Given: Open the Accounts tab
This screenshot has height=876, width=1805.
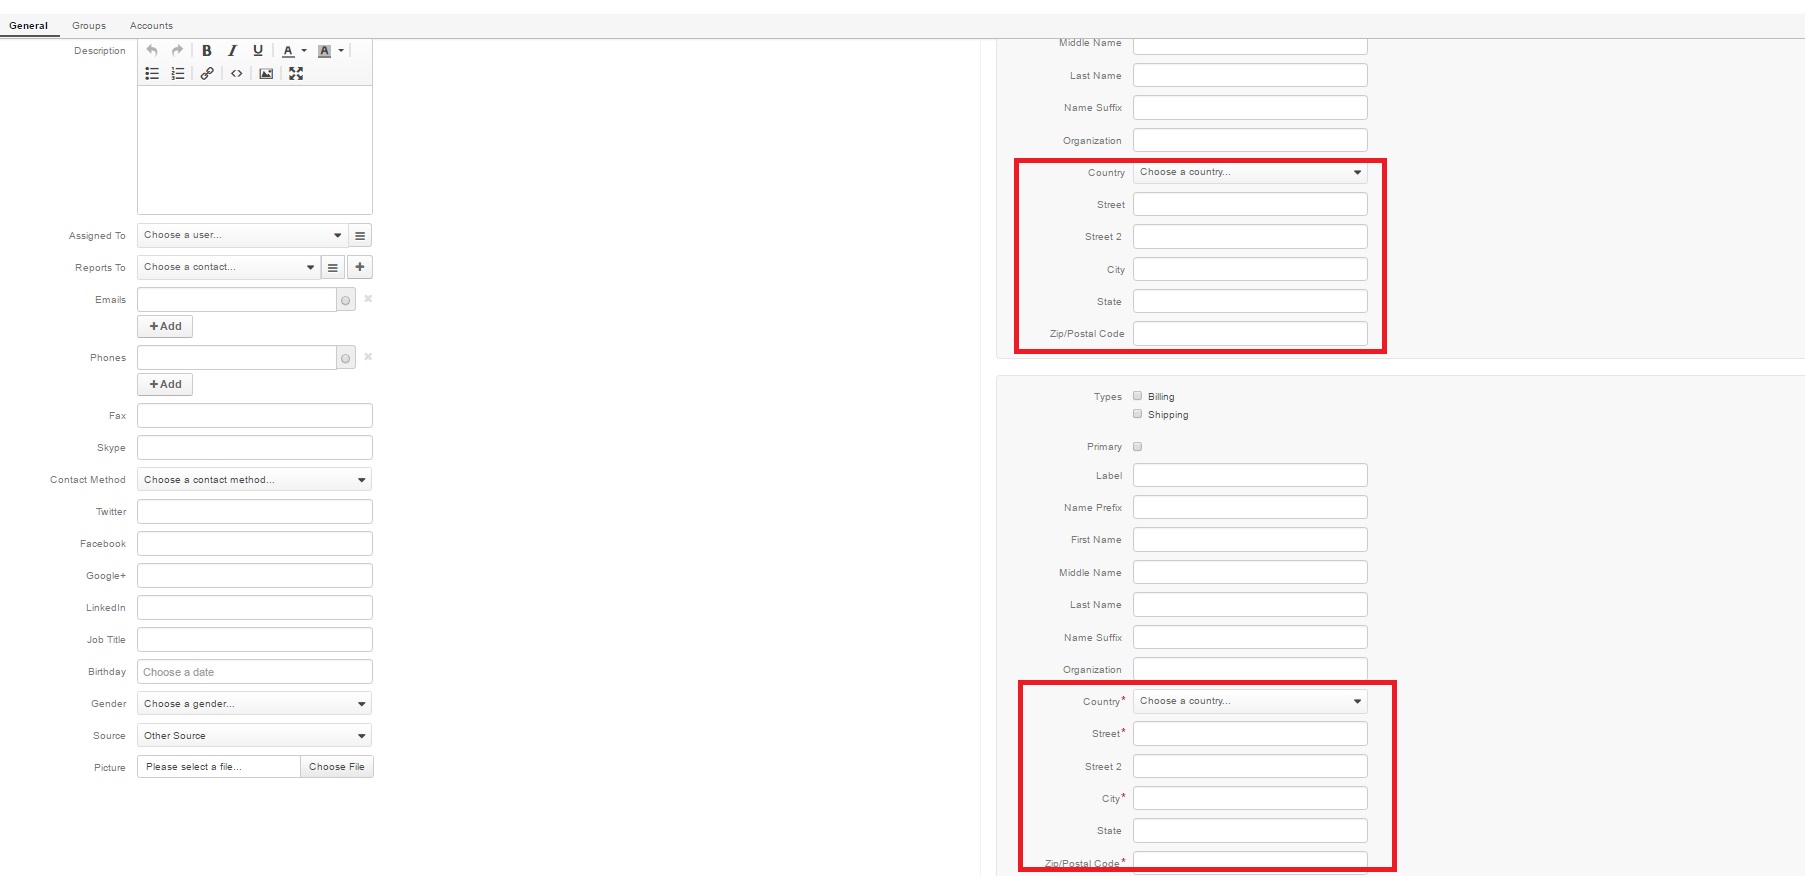Looking at the screenshot, I should coord(151,26).
